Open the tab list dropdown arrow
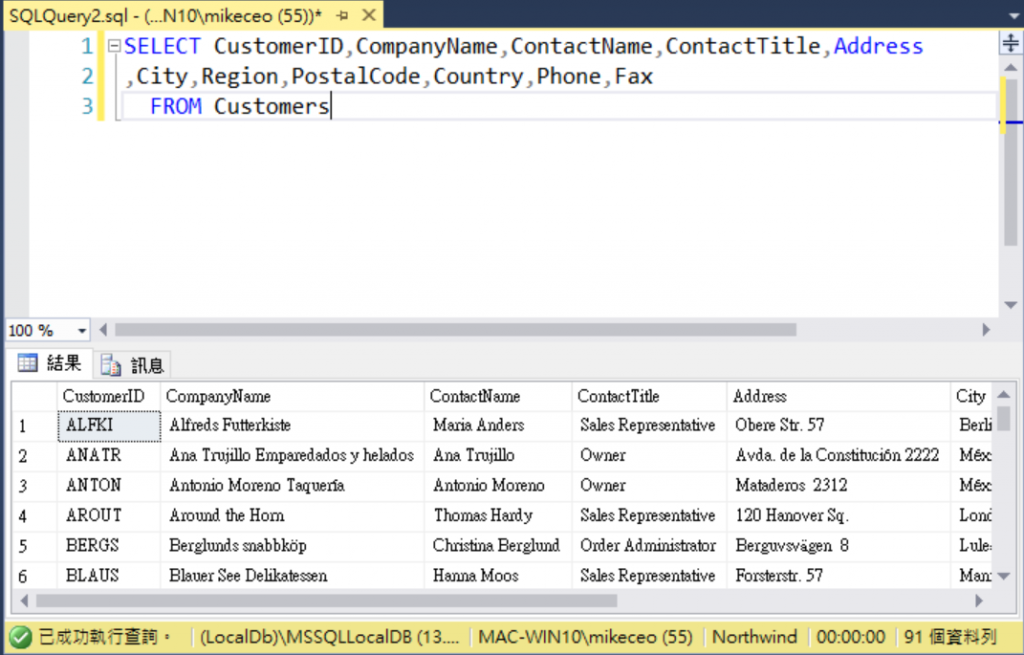 pyautogui.click(x=1014, y=15)
